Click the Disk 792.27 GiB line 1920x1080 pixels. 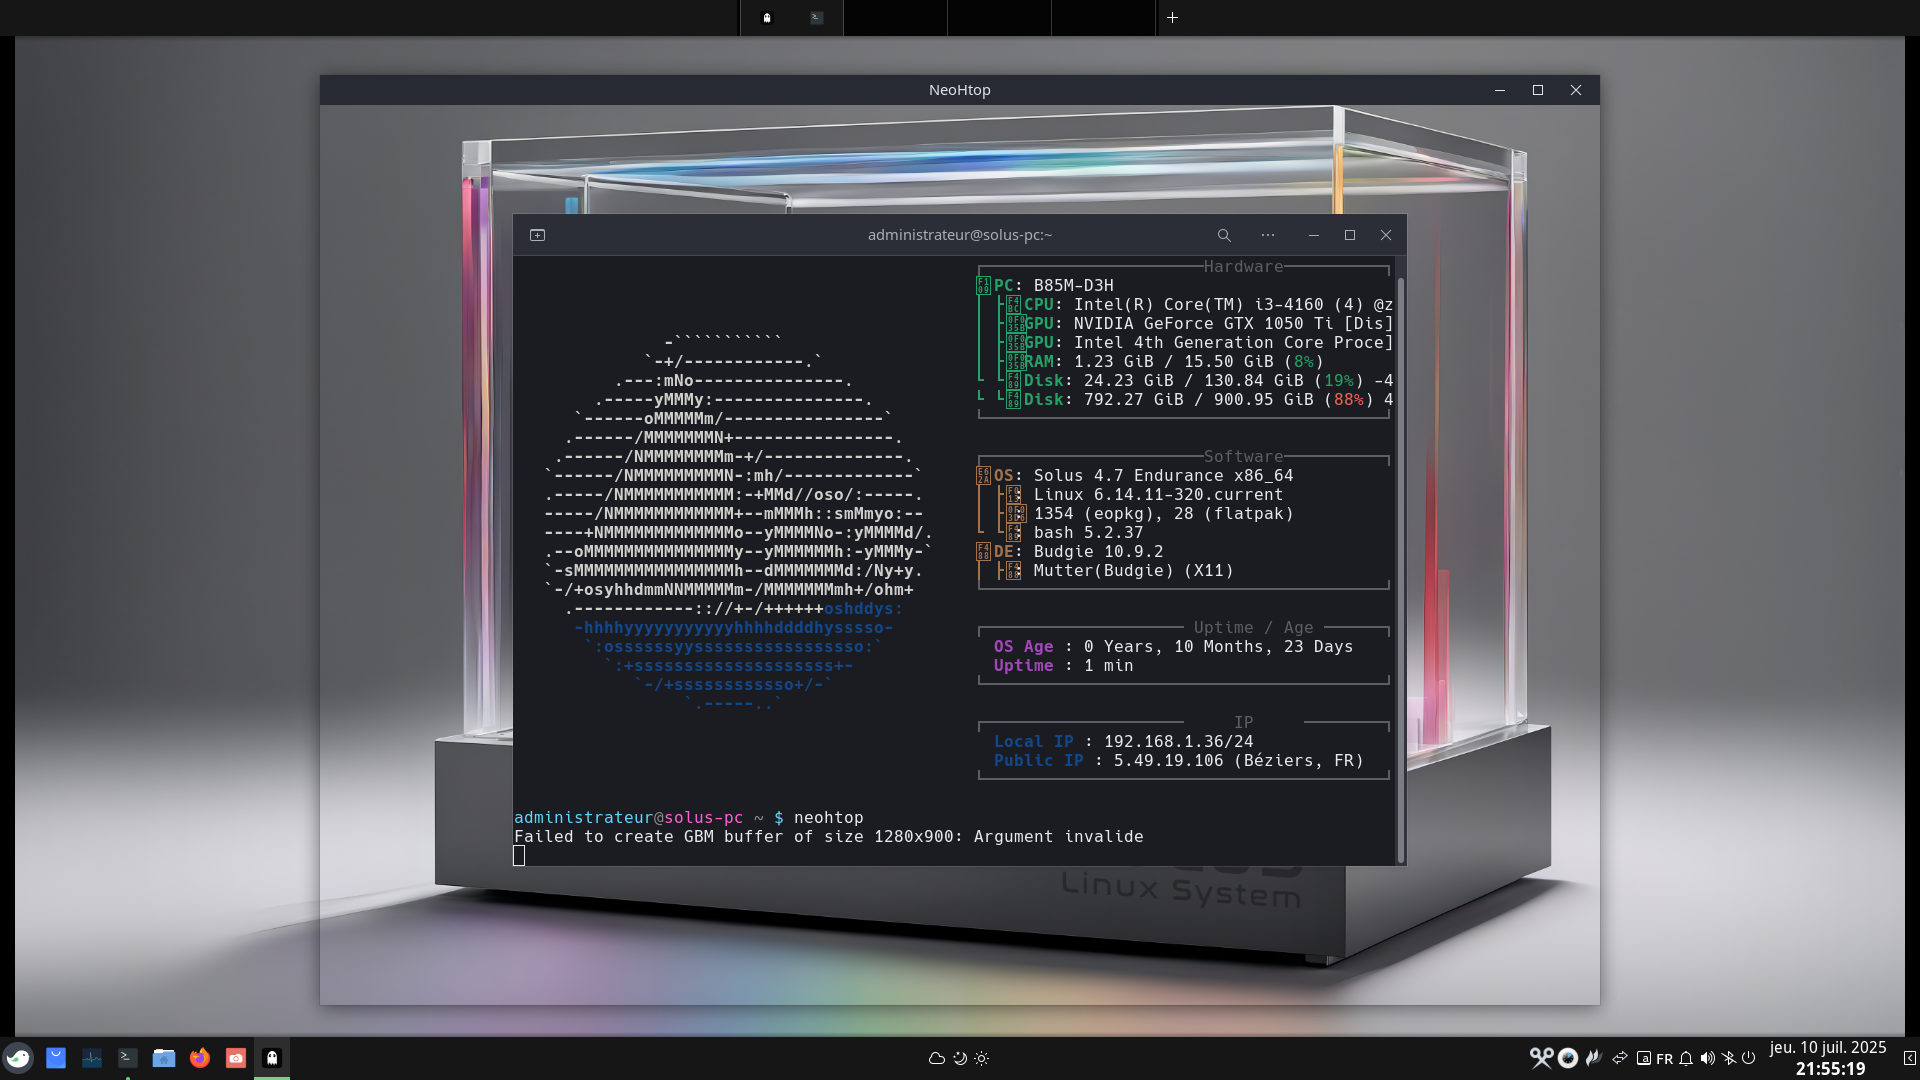pyautogui.click(x=1200, y=400)
